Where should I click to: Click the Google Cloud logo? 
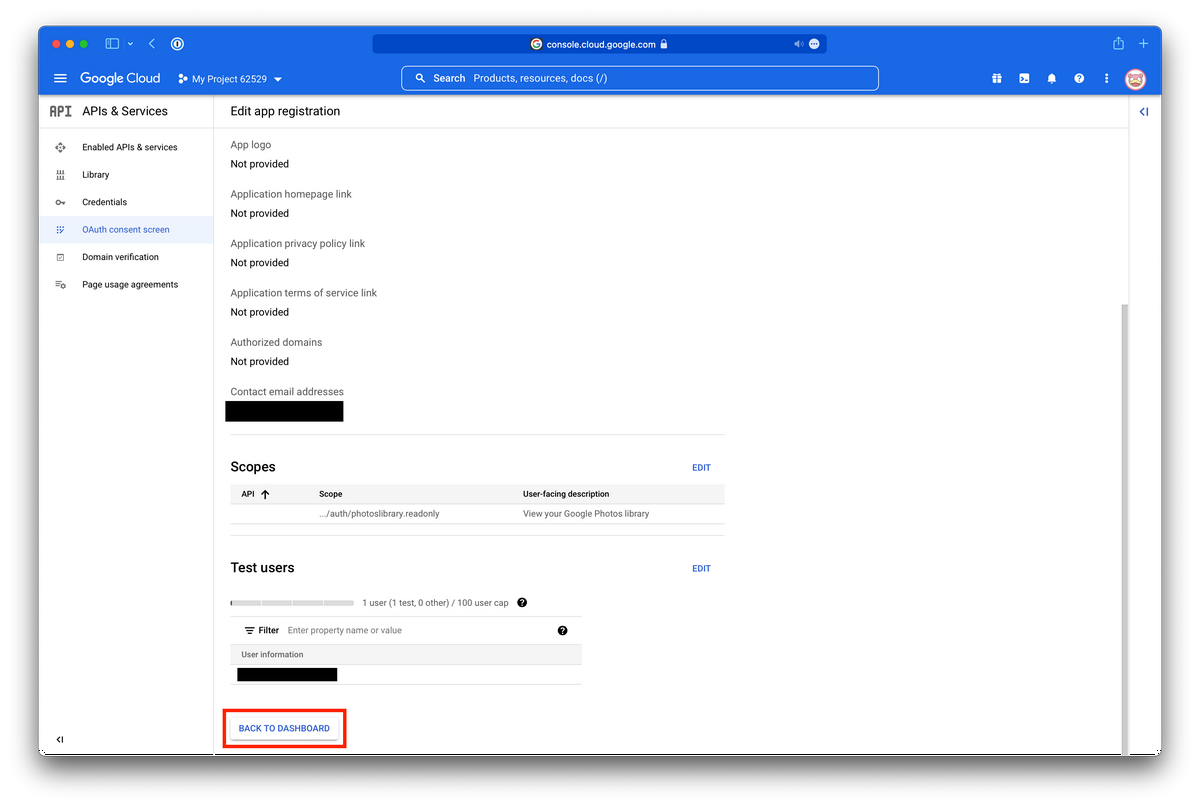click(x=120, y=78)
